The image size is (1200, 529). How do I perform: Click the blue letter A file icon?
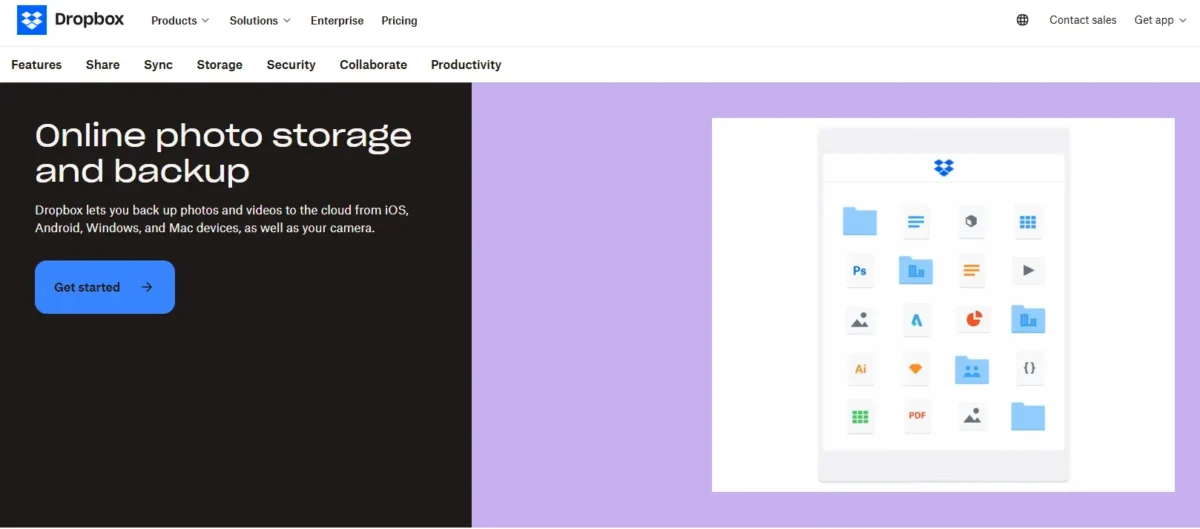pyautogui.click(x=916, y=319)
